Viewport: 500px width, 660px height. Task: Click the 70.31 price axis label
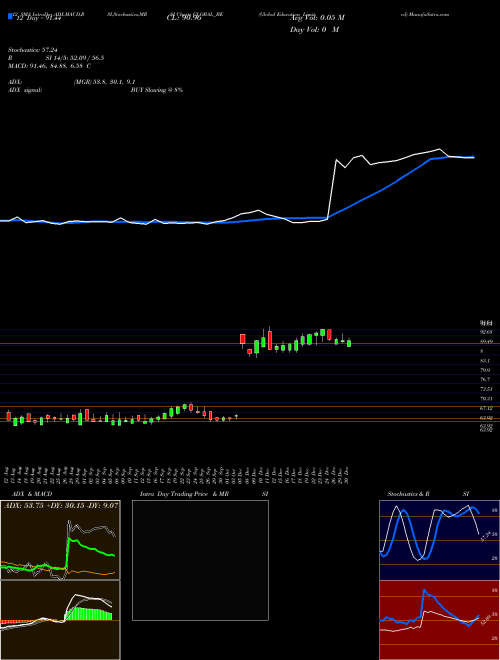coord(486,398)
